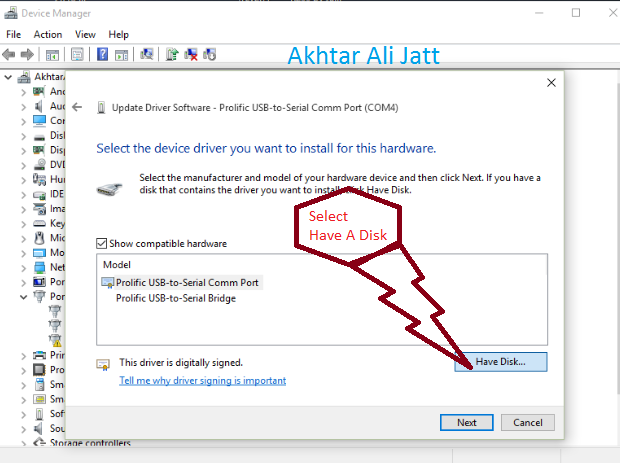This screenshot has height=463, width=620.
Task: Click the Print queues icon in tree
Action: [x=39, y=355]
